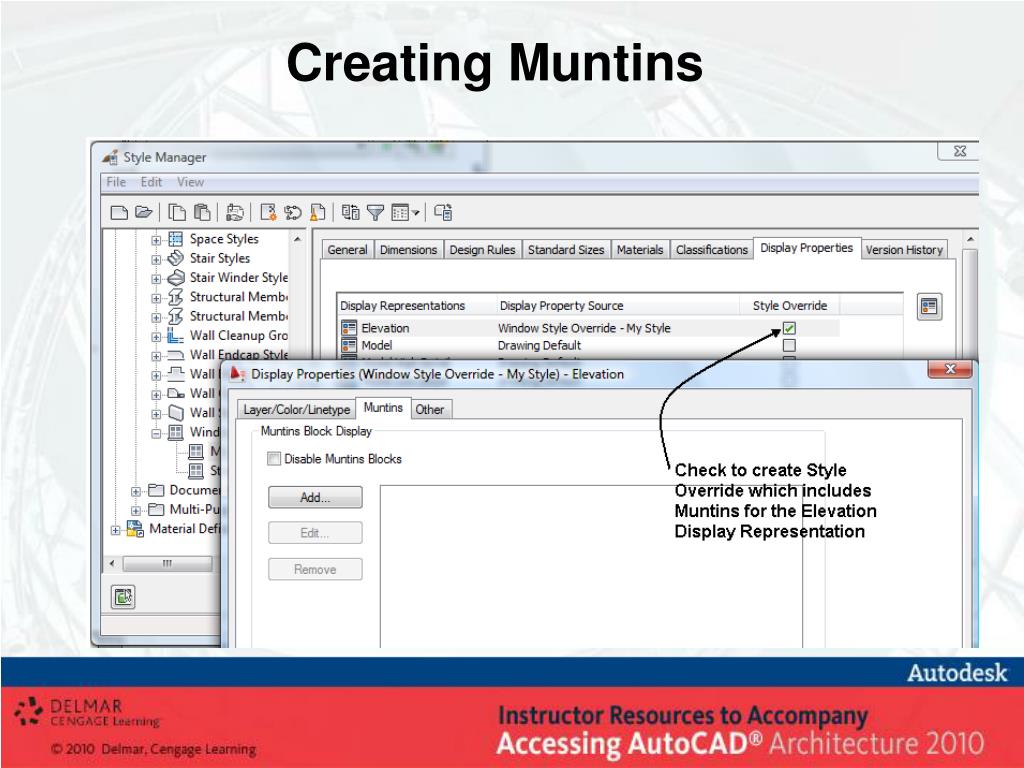Switch to the Standard Sizes tab
Screen dimensions: 1024x768
pos(566,249)
